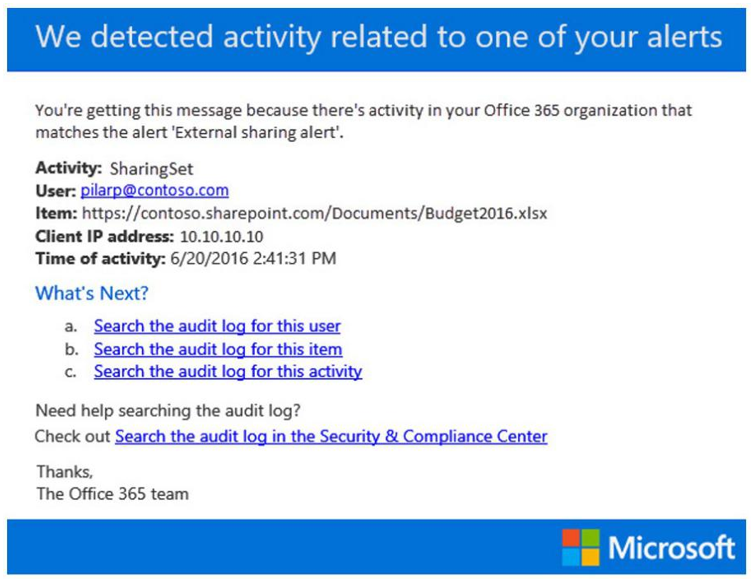Open the Security & Compliance Center help link
754x582 pixels.
click(331, 436)
